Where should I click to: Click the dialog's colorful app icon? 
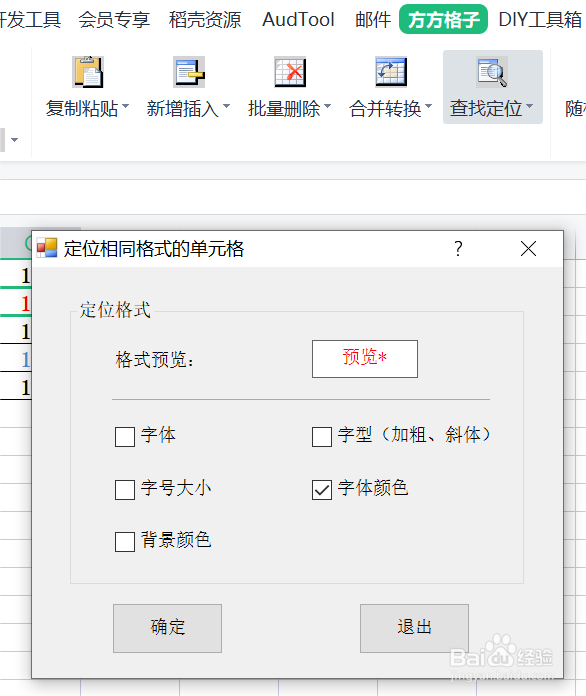[47, 248]
